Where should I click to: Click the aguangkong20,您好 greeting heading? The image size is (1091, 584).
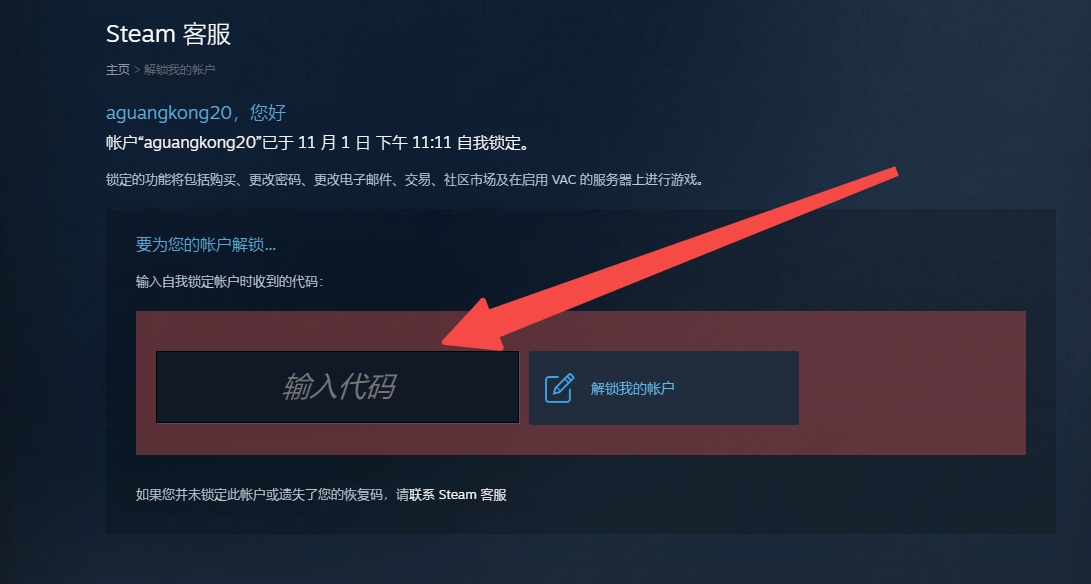(196, 113)
